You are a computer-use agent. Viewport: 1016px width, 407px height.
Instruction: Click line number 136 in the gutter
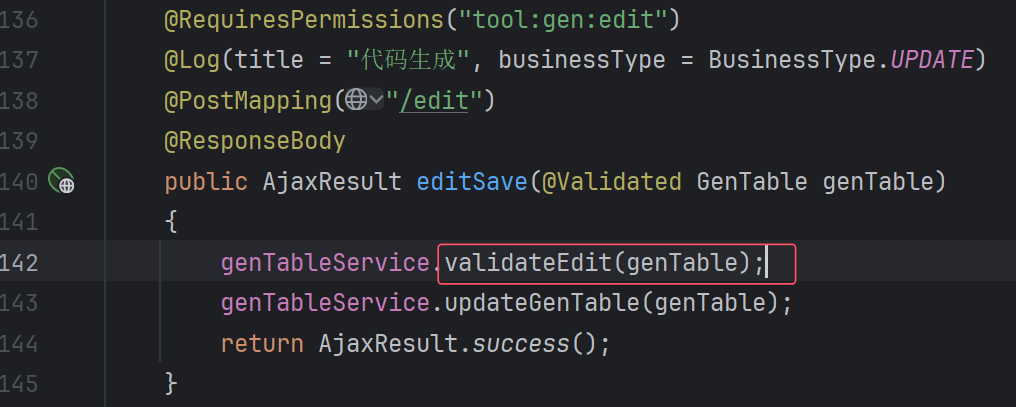tap(19, 20)
